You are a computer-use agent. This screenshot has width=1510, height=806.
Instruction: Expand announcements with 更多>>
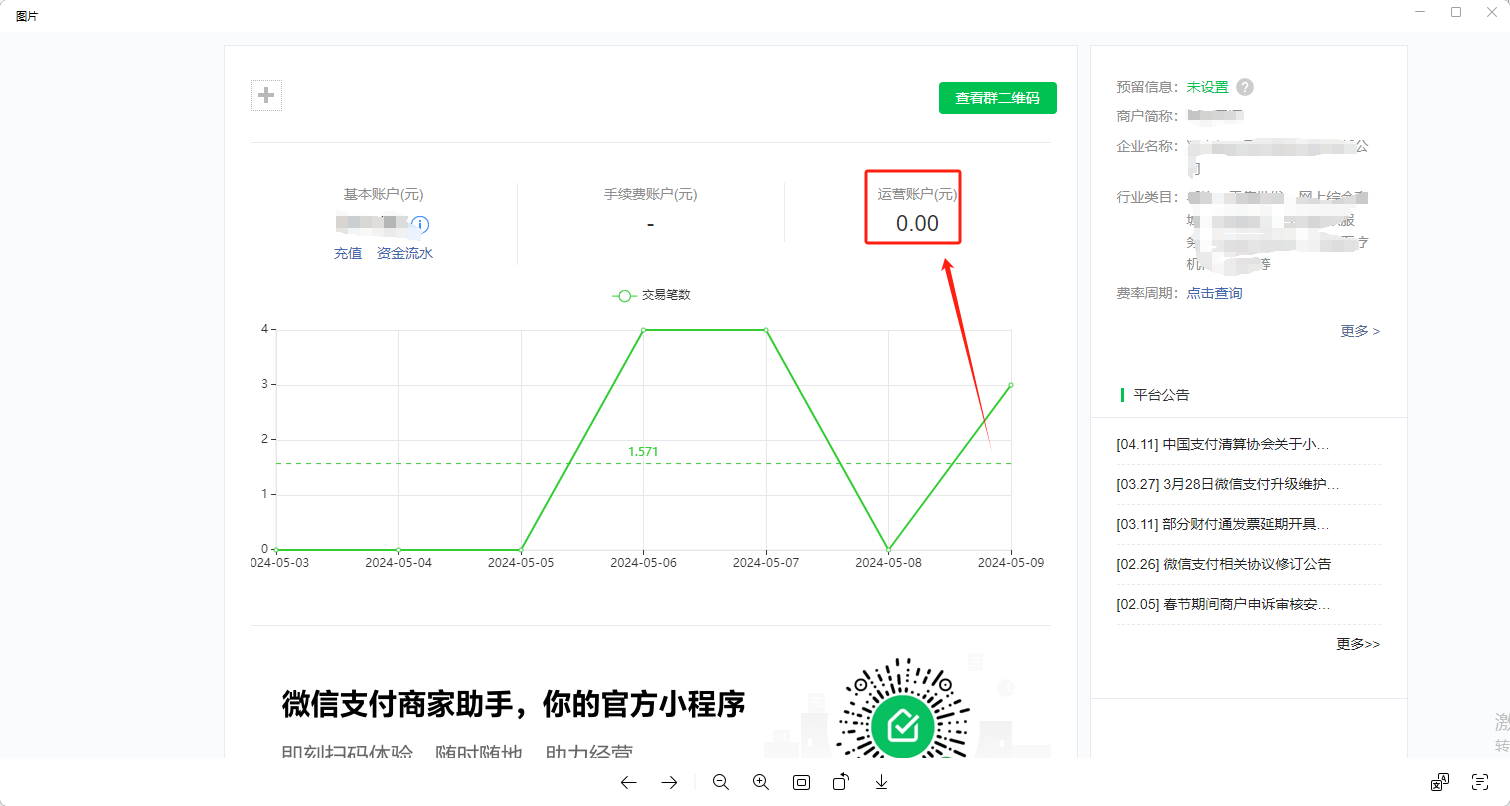tap(1357, 644)
